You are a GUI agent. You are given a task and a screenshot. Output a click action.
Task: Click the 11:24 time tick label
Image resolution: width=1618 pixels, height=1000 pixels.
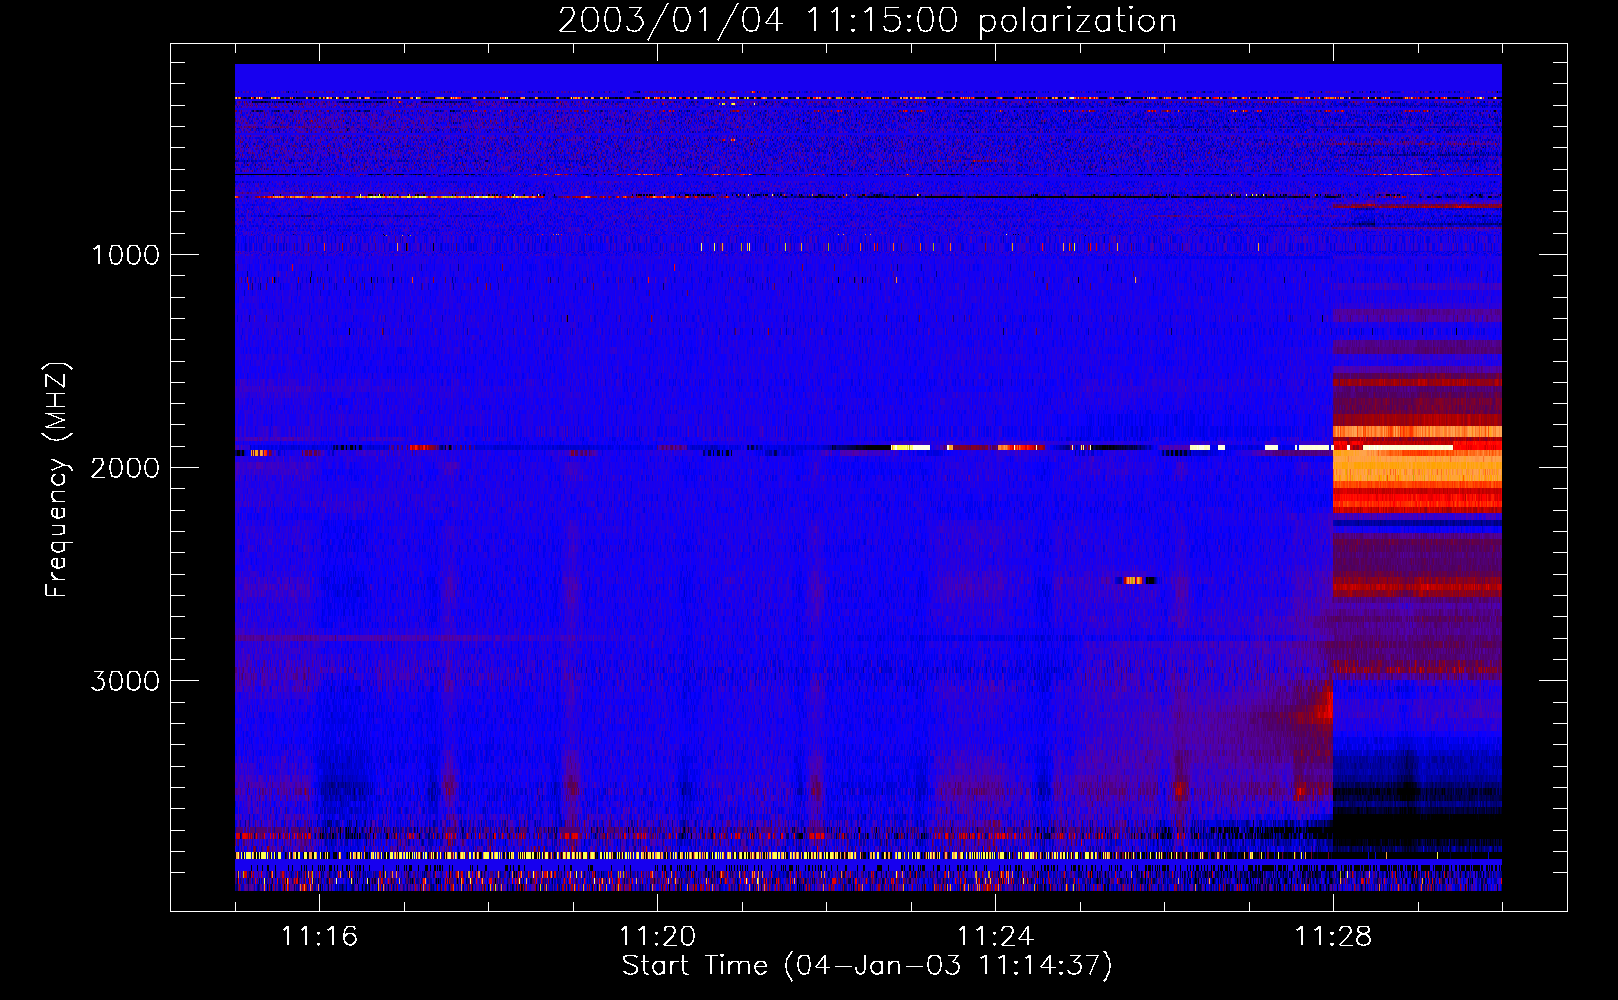coord(995,936)
